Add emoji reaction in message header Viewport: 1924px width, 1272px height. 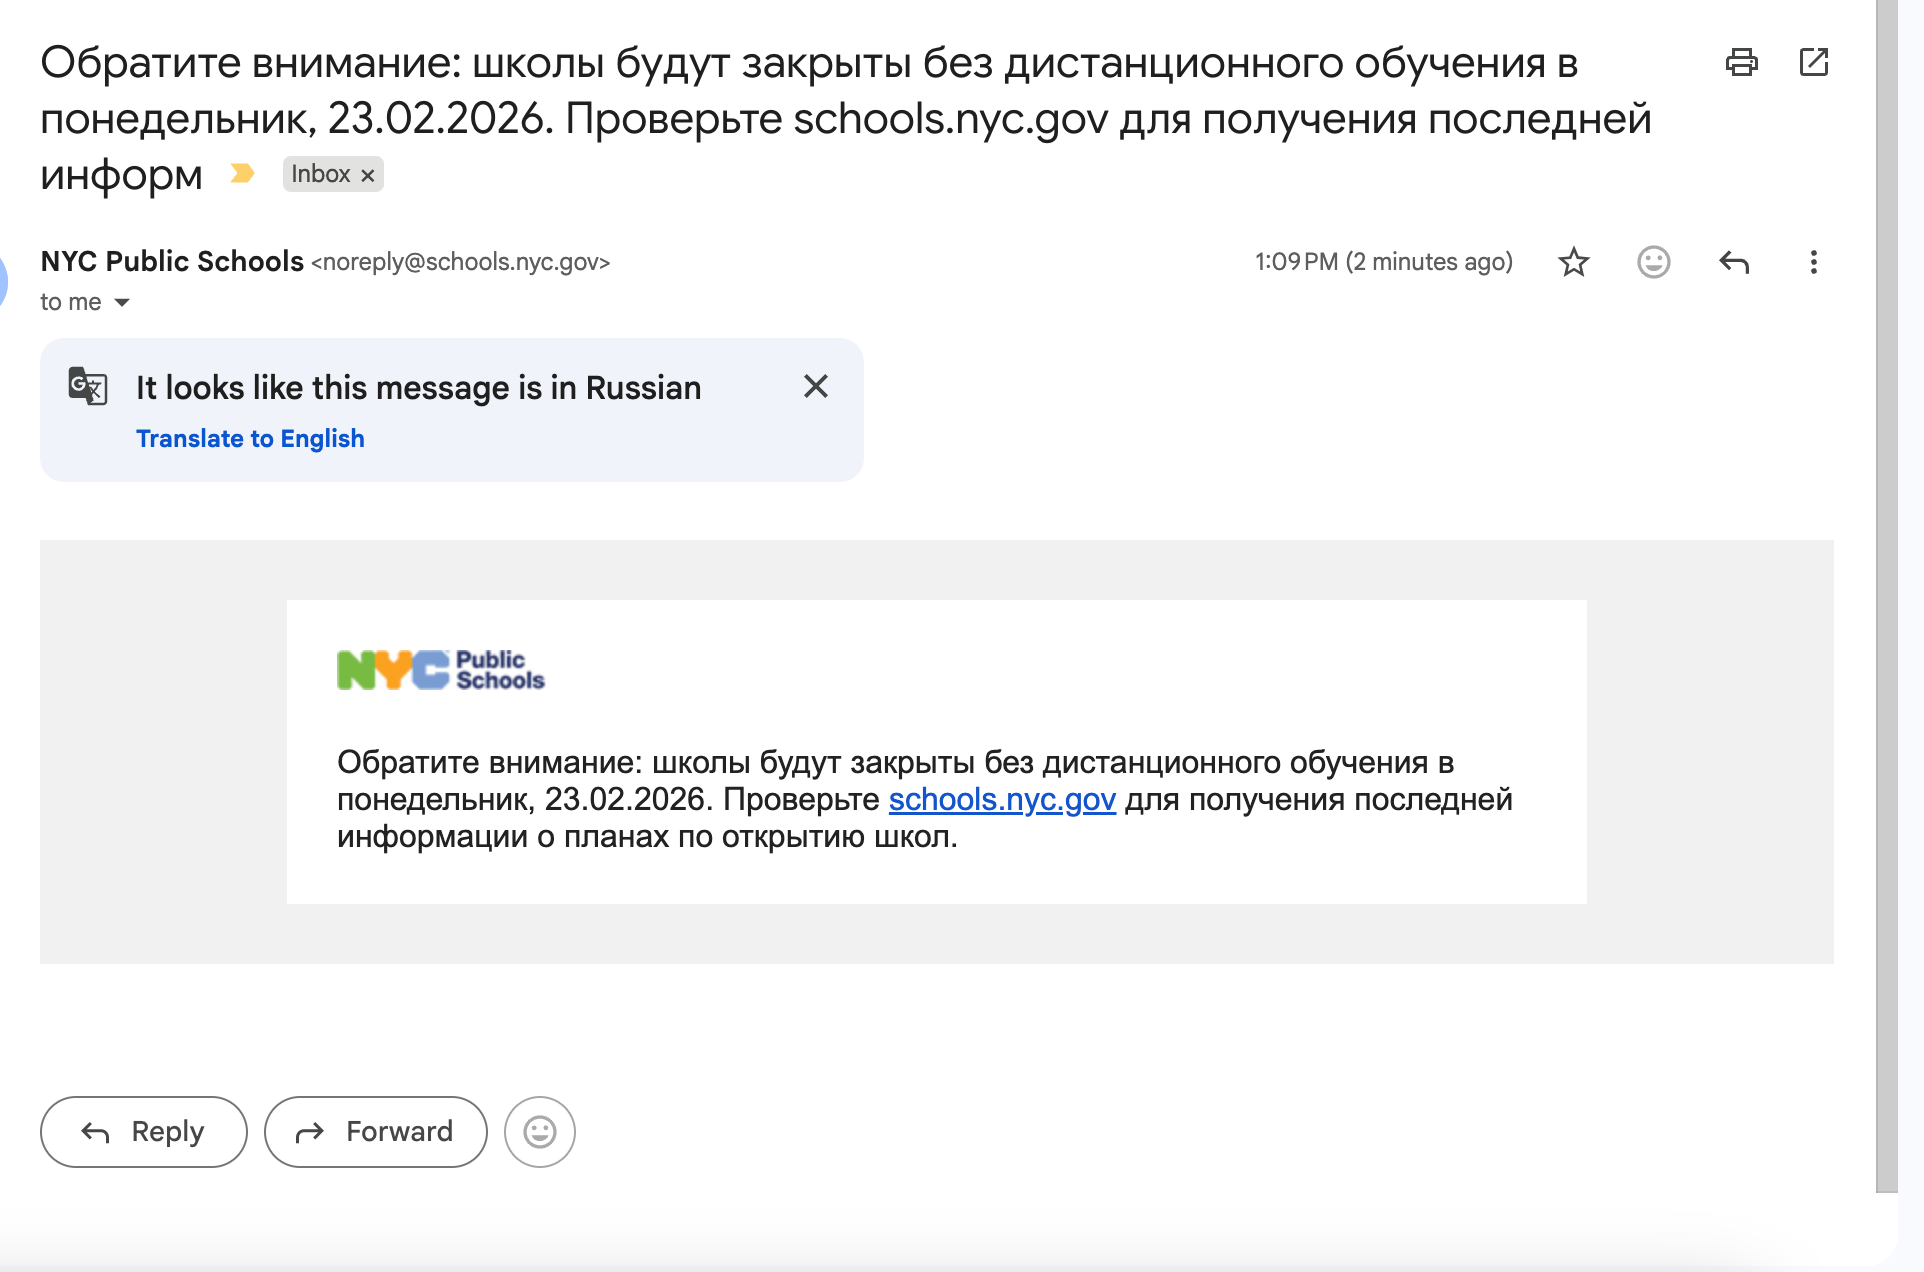tap(1653, 262)
